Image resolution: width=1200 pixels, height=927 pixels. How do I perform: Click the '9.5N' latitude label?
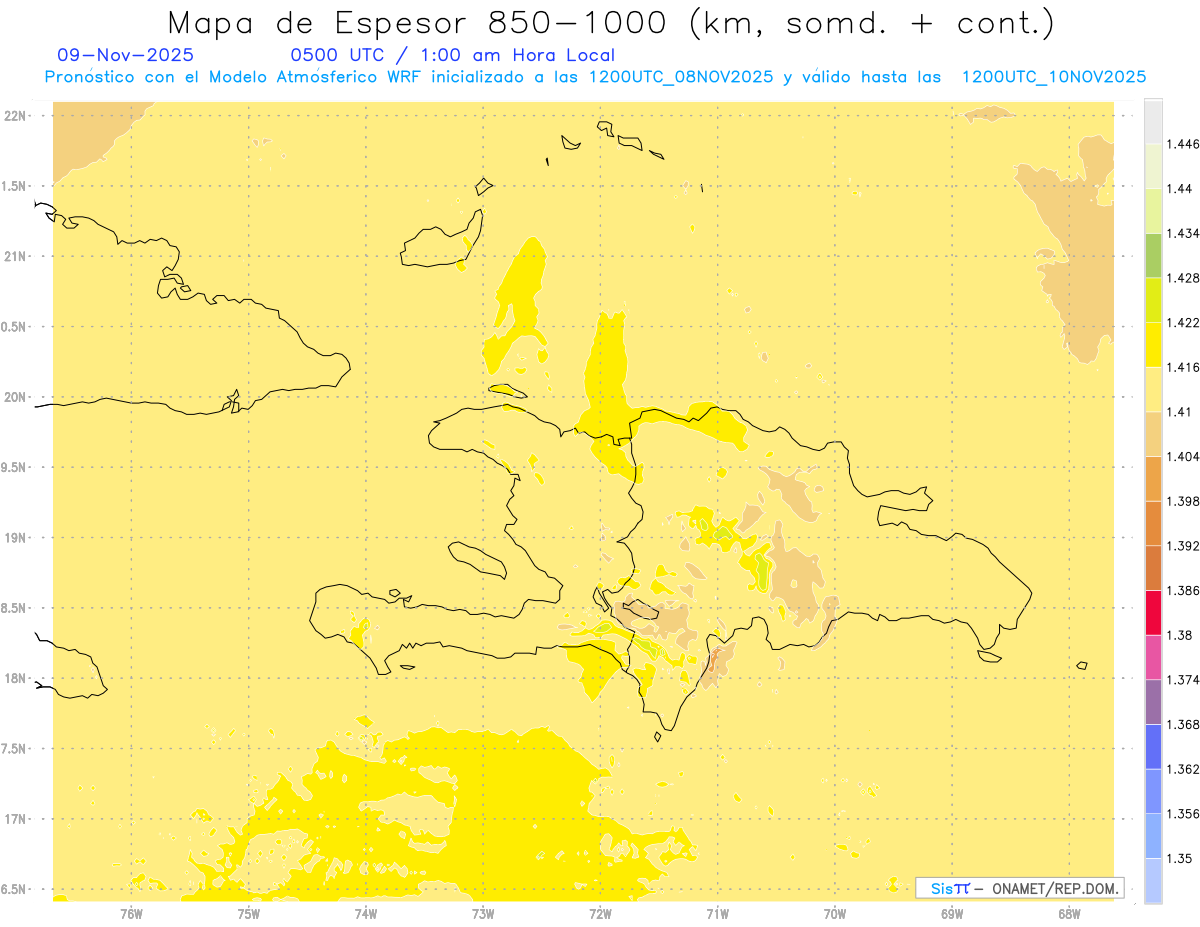14,468
